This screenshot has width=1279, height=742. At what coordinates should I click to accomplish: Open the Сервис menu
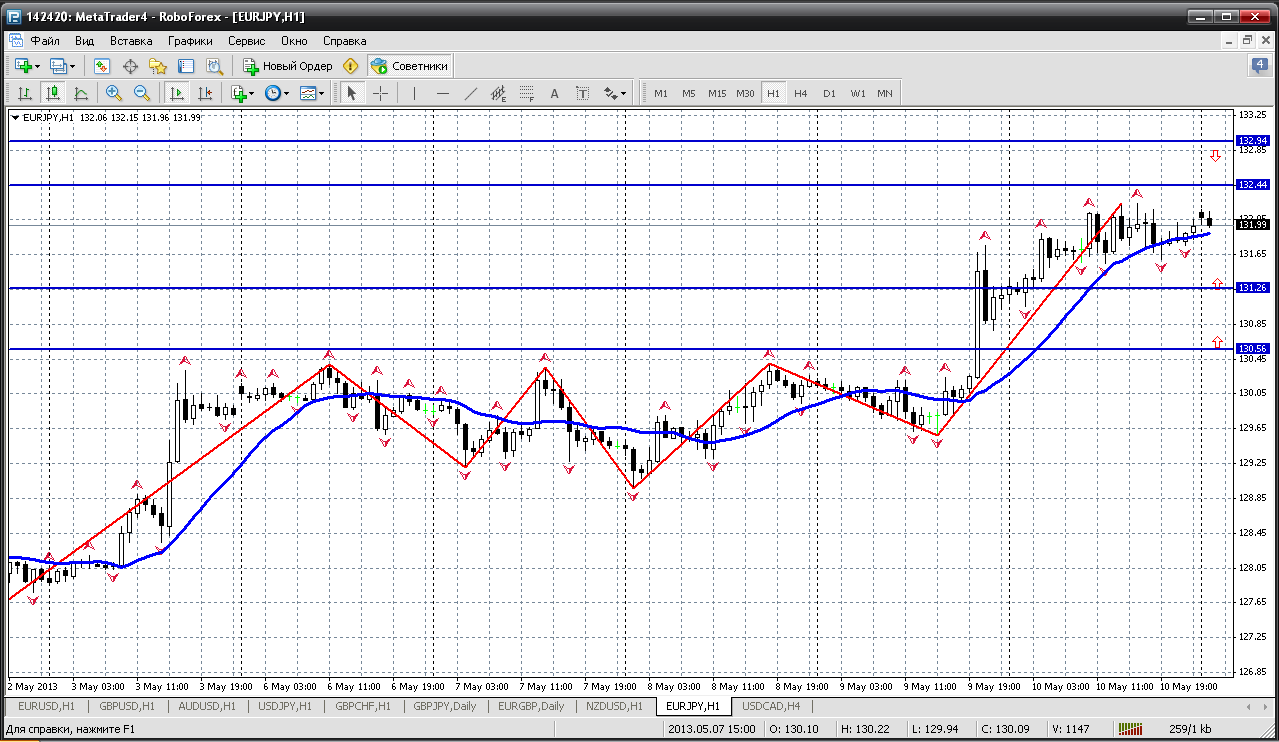(x=246, y=41)
